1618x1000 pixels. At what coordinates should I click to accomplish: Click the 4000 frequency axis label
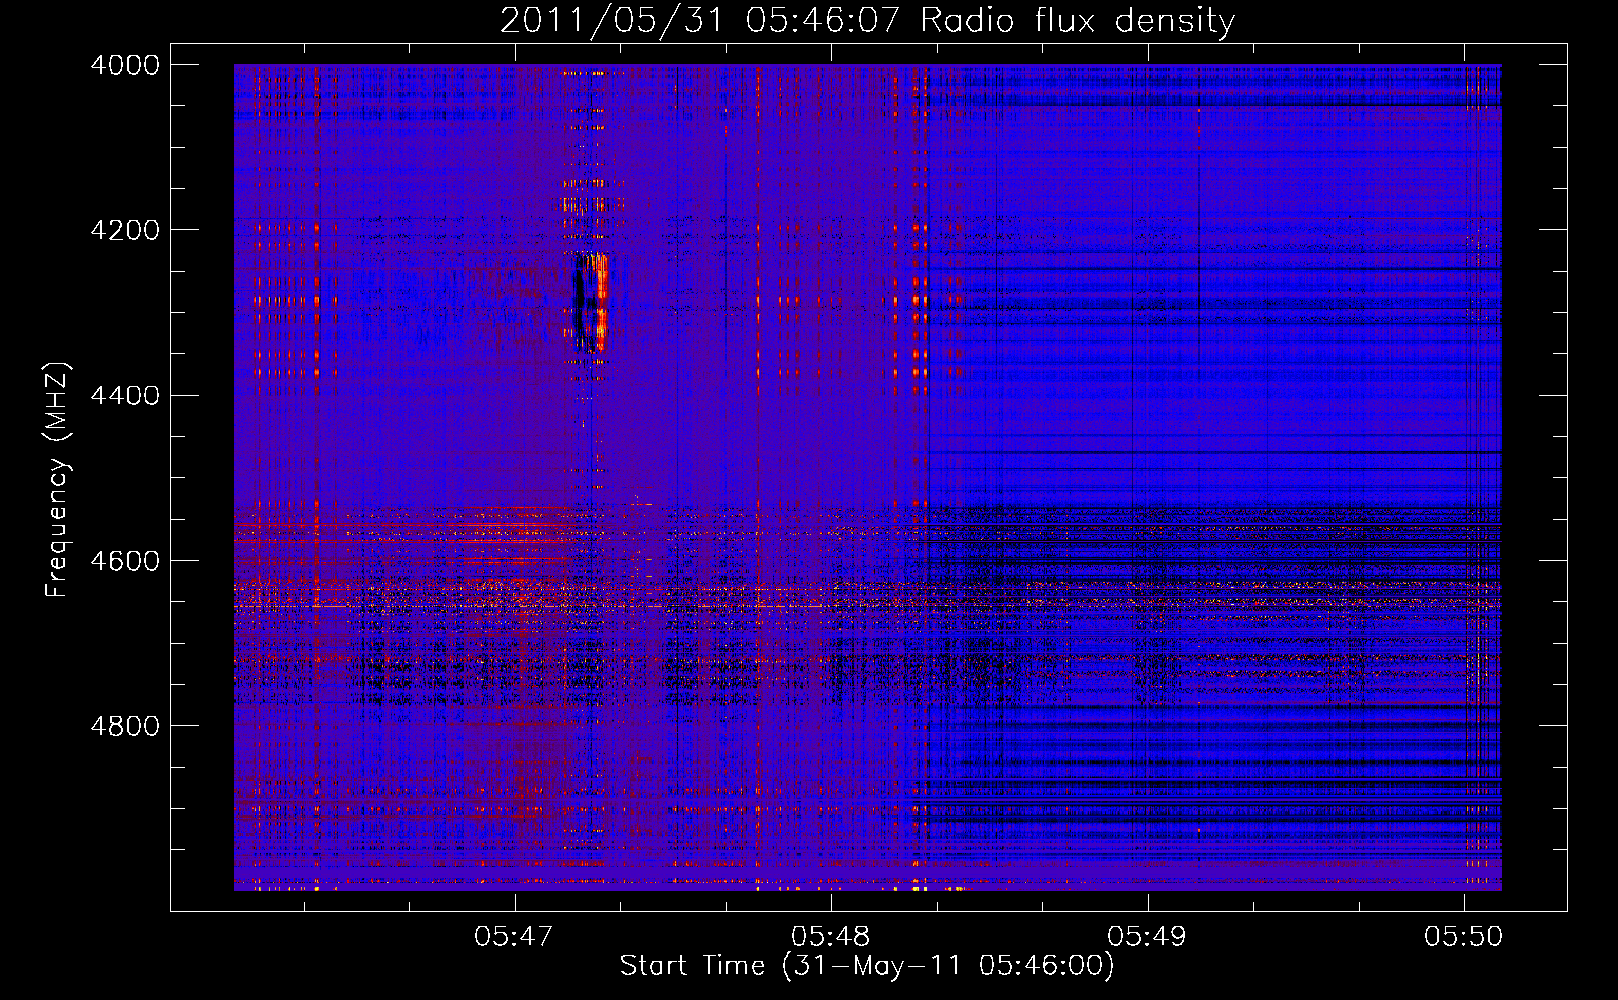(125, 65)
